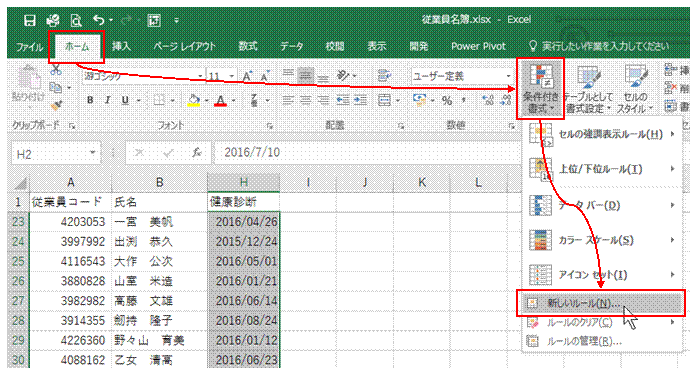Click the Format Painter brush icon

coord(56,106)
